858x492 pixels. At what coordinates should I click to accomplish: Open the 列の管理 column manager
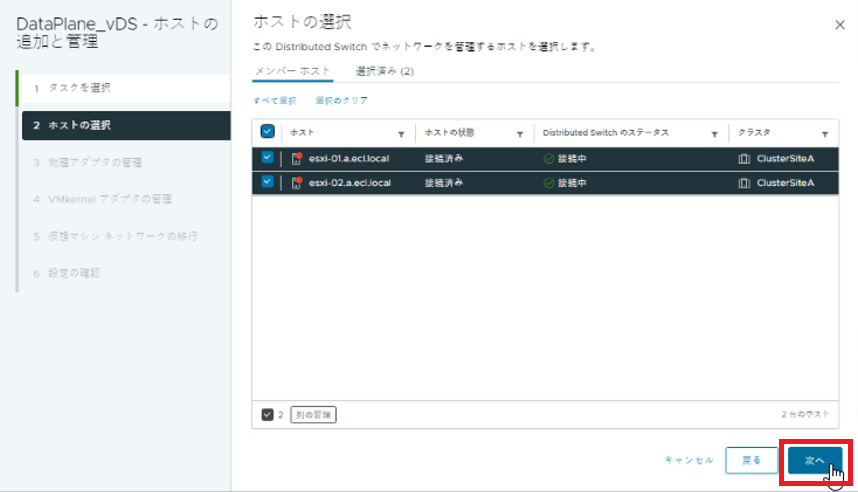point(313,414)
